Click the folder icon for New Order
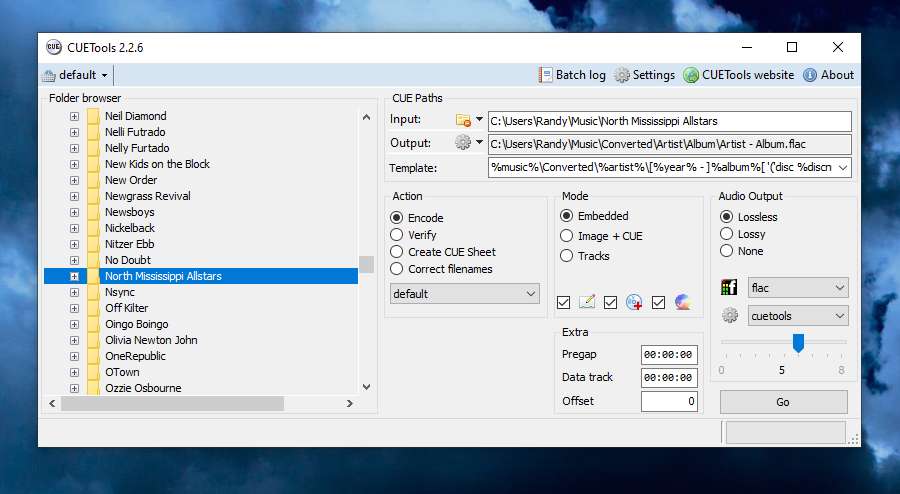 pos(93,180)
